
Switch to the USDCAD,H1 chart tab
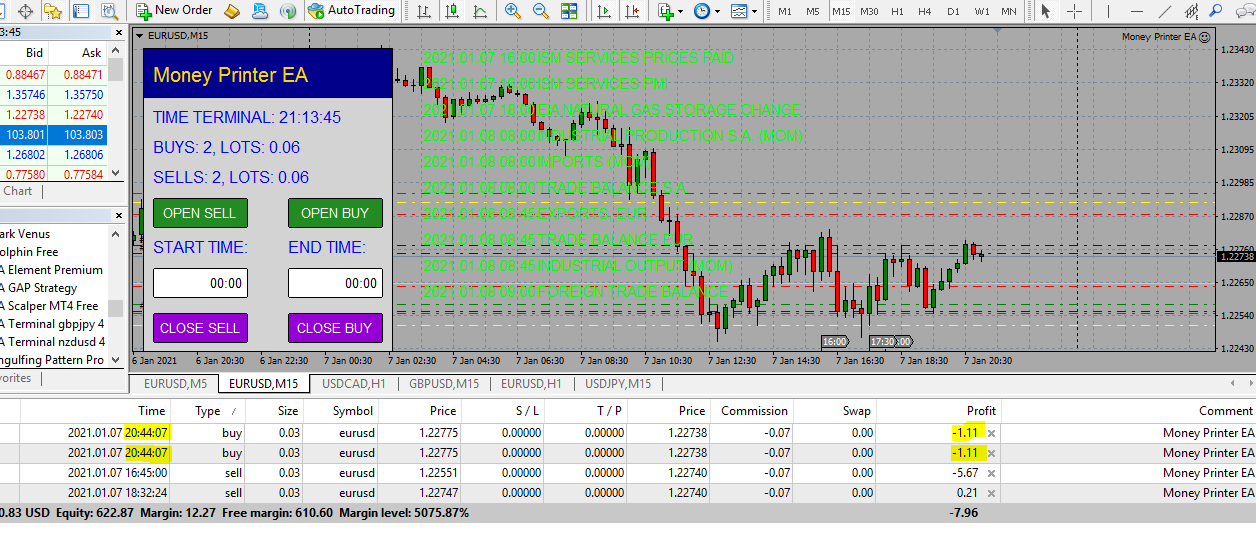(x=354, y=384)
